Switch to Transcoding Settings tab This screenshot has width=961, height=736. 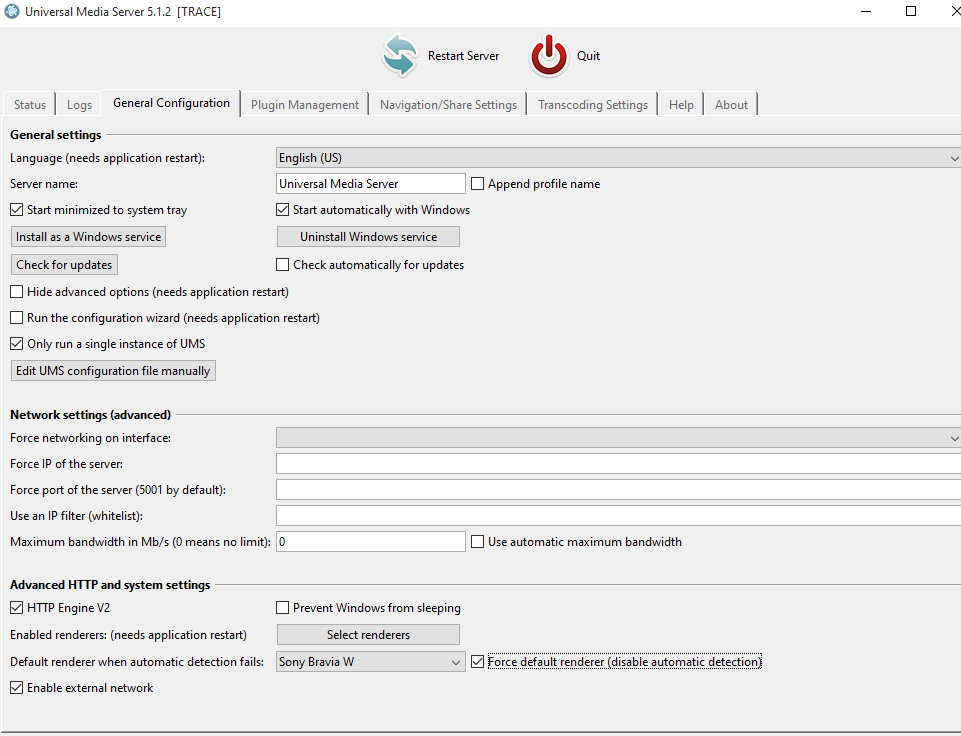(x=593, y=105)
